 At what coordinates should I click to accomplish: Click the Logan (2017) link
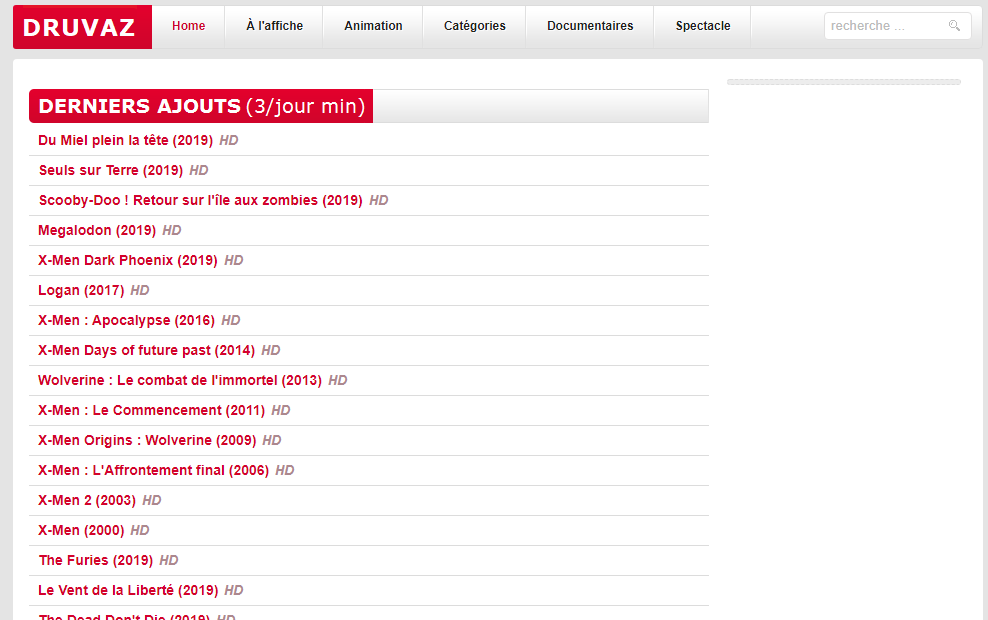(81, 290)
